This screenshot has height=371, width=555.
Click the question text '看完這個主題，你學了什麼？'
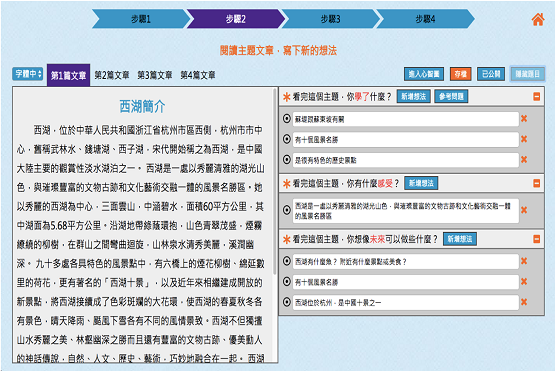342,97
